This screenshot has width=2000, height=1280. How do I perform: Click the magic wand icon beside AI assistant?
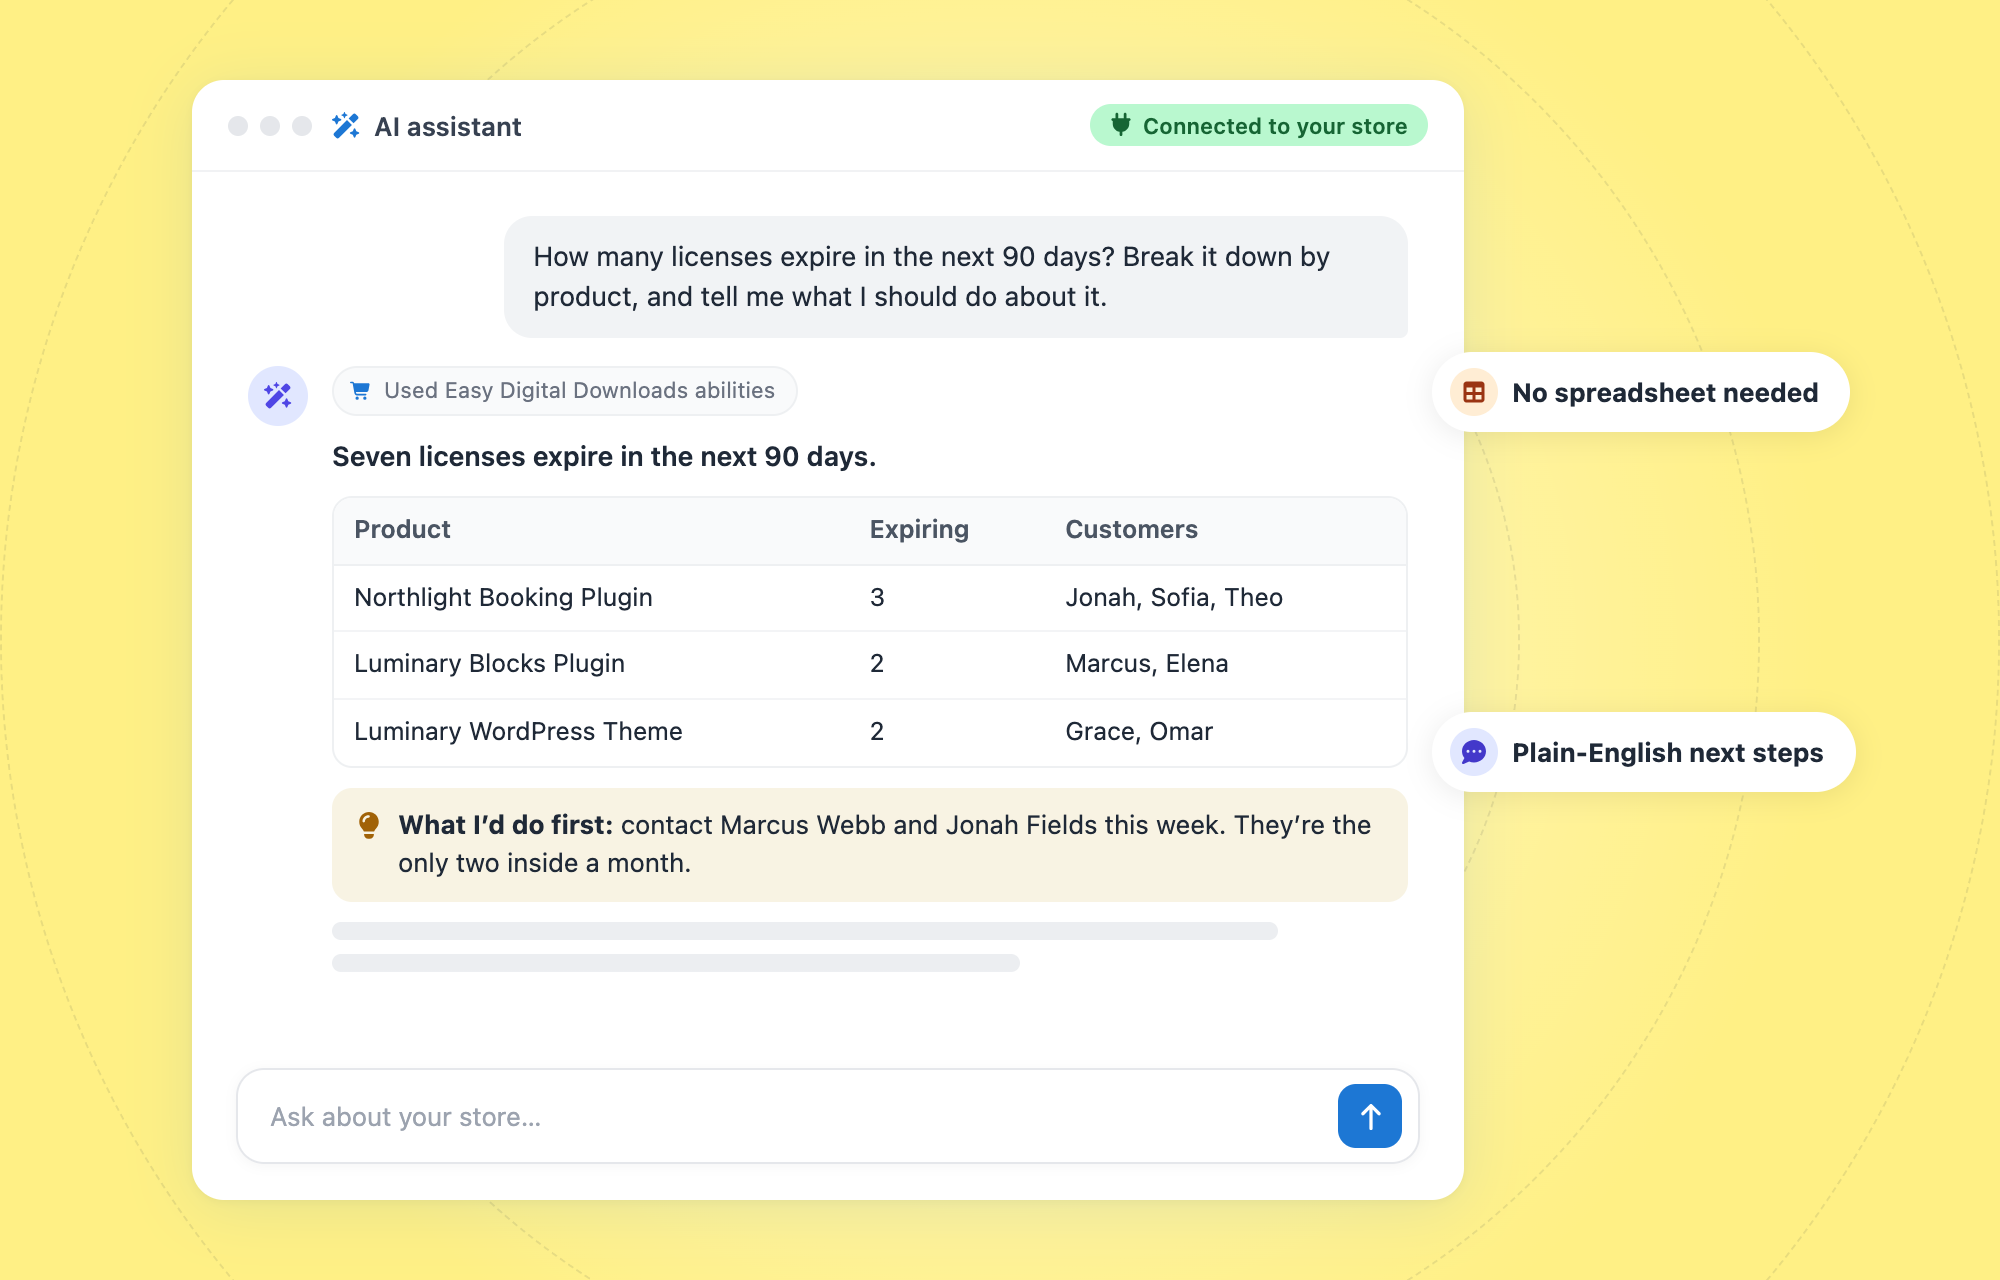click(346, 126)
